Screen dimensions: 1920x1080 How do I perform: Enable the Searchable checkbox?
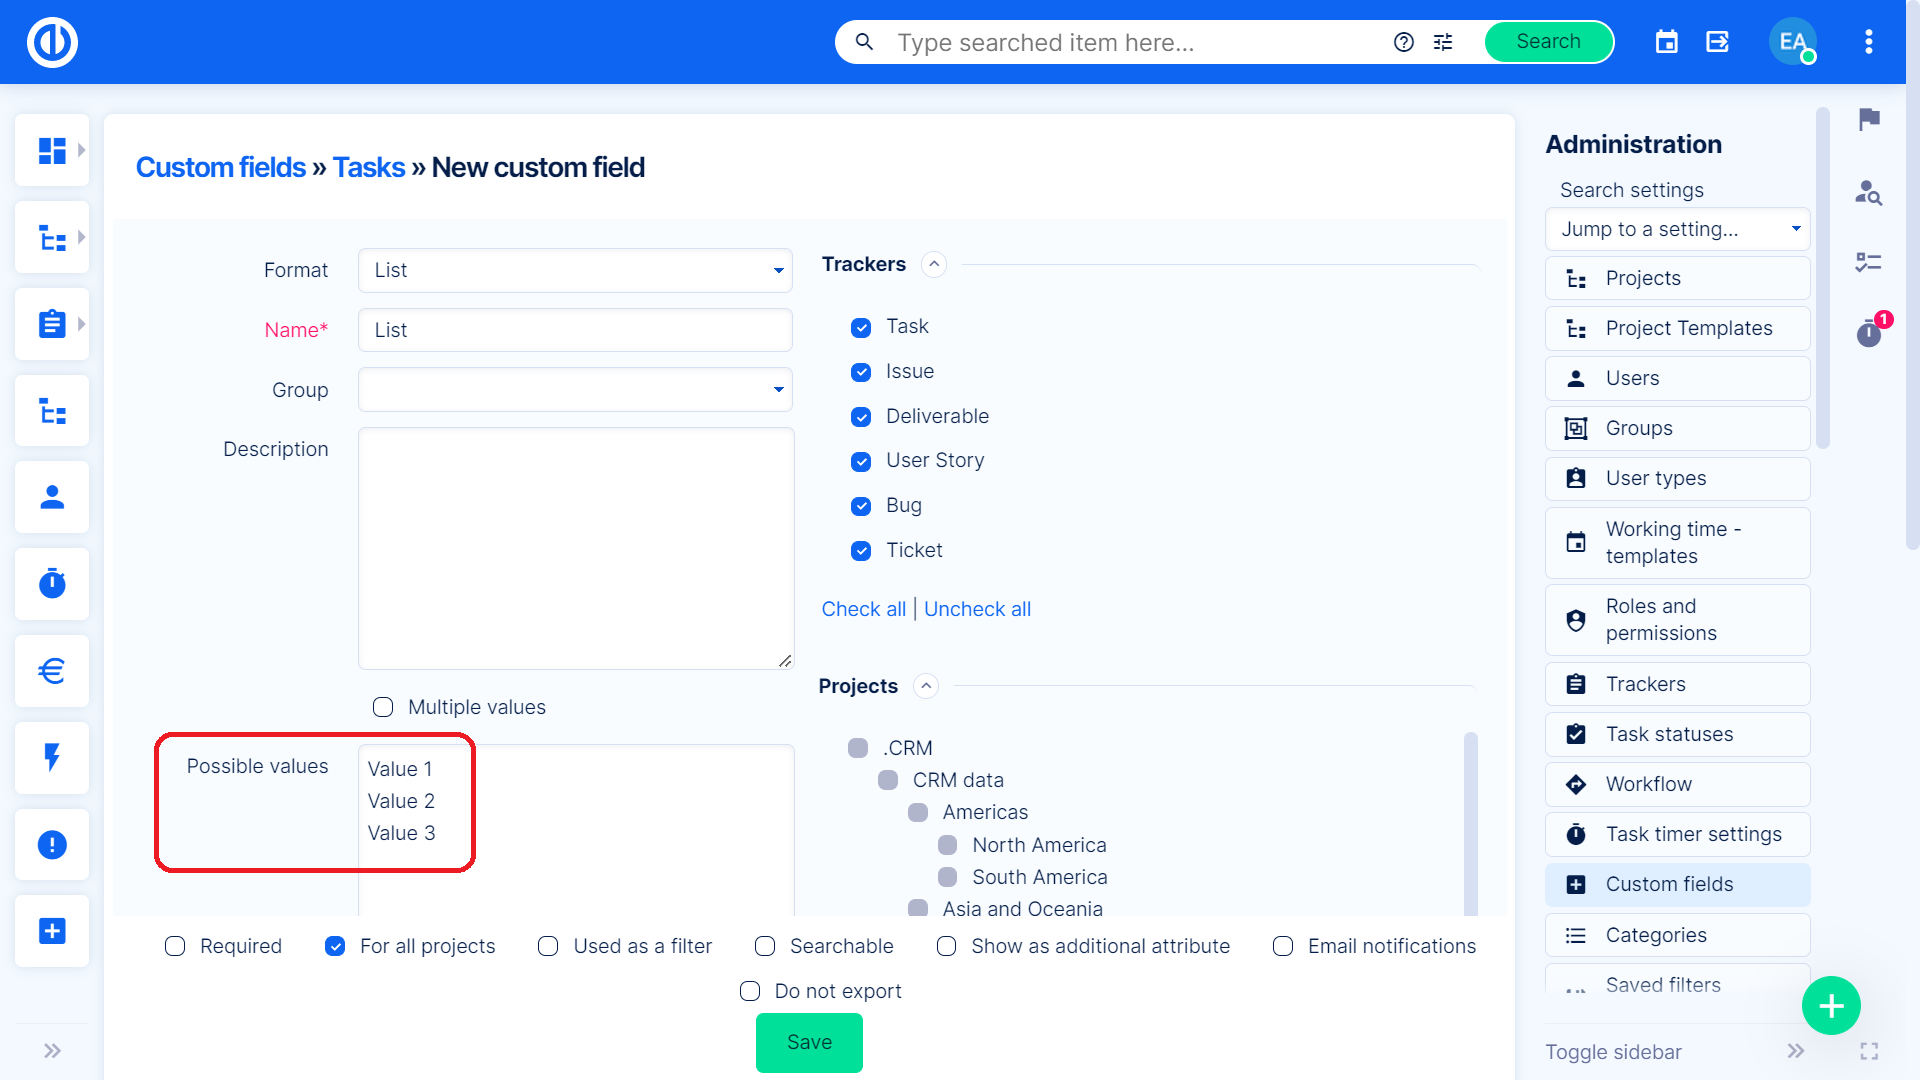pos(765,946)
